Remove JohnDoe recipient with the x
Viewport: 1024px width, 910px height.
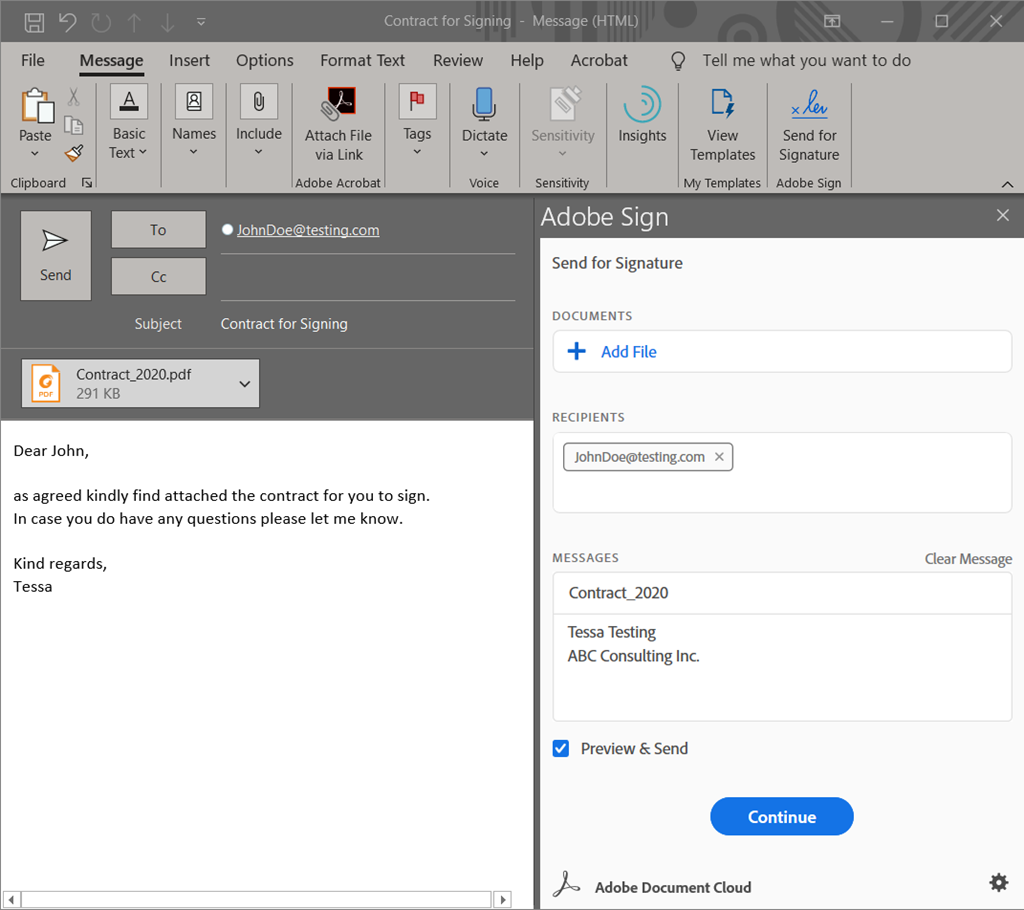pyautogui.click(x=719, y=456)
